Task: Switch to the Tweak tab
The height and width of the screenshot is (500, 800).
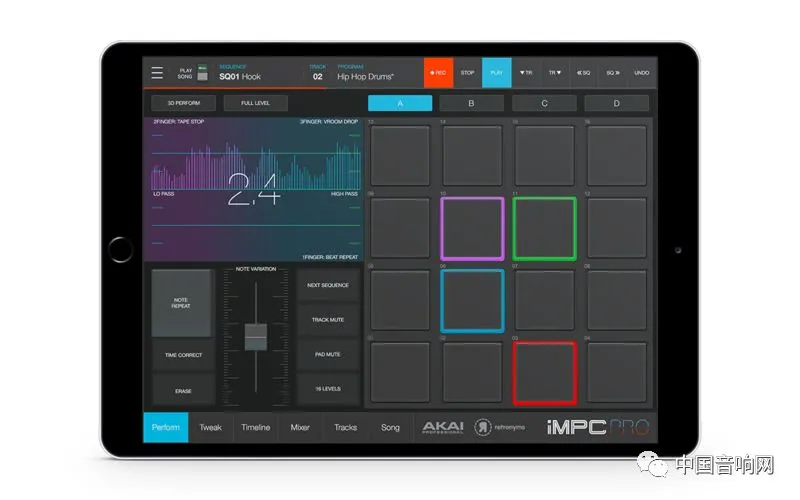Action: point(211,428)
